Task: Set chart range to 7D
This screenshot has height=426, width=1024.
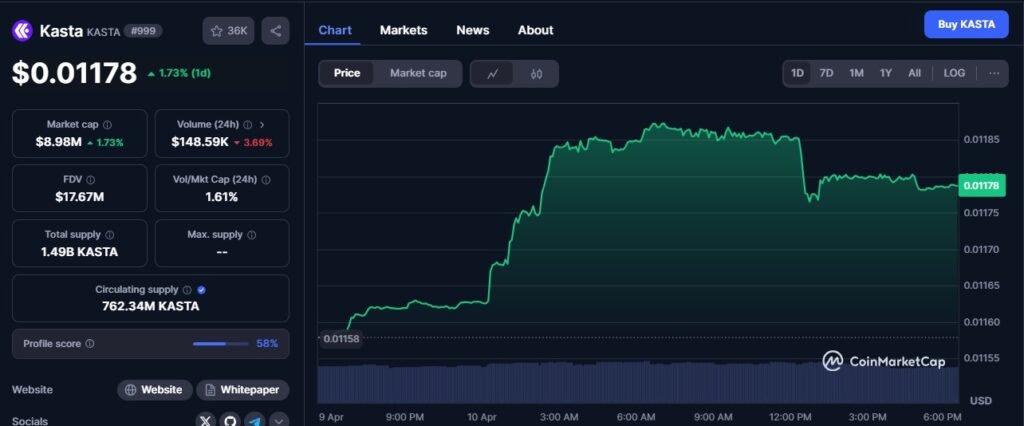Action: click(826, 73)
